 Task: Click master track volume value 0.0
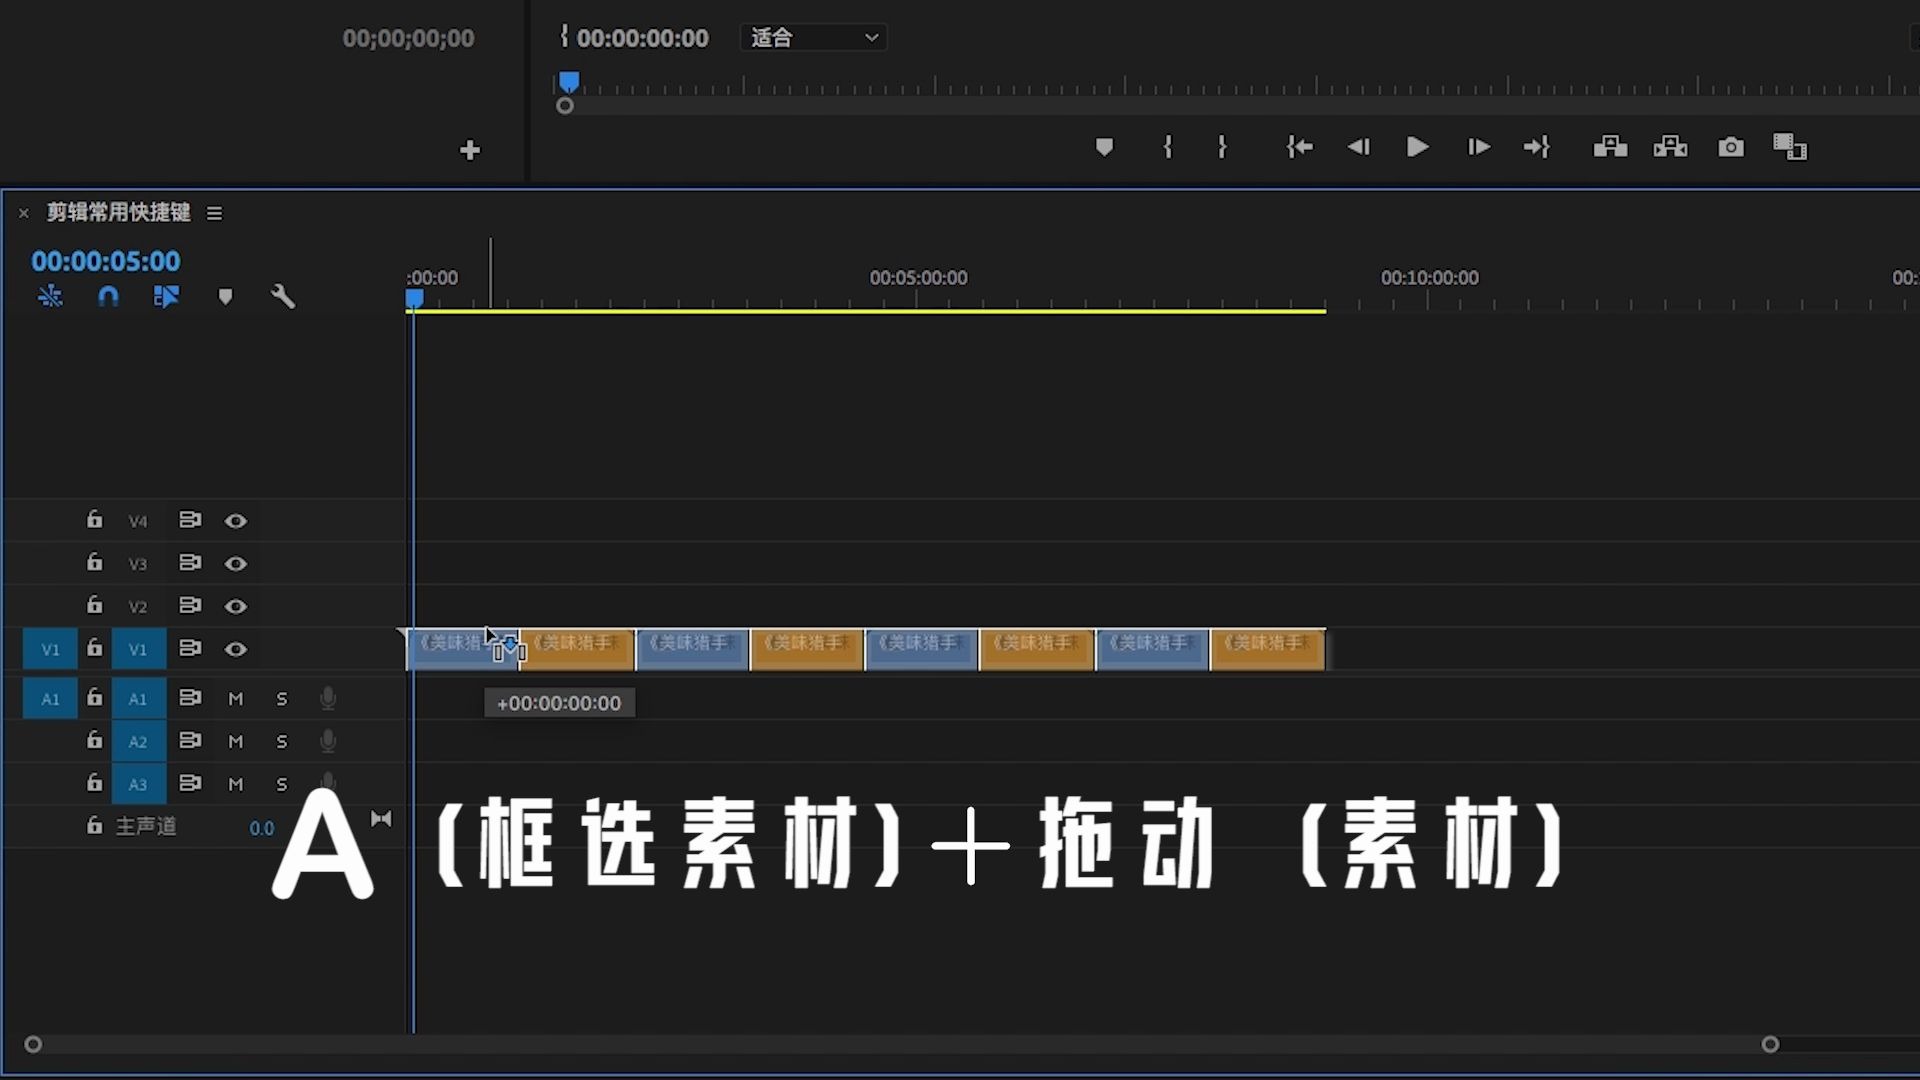(x=261, y=828)
